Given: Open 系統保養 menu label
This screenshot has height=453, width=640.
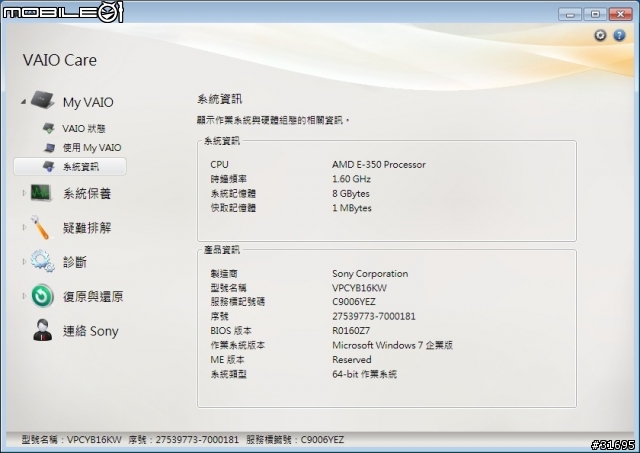Looking at the screenshot, I should click(x=87, y=193).
